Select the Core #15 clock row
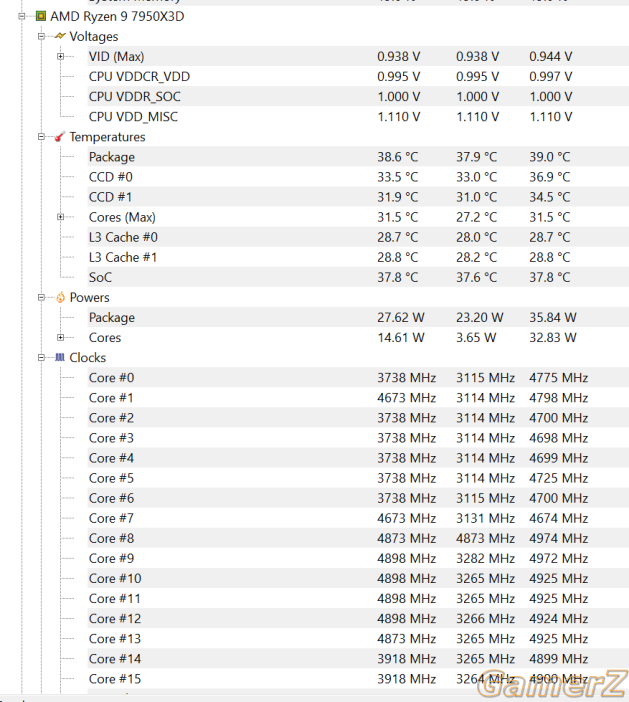Viewport: 629px width, 702px height. pyautogui.click(x=358, y=679)
